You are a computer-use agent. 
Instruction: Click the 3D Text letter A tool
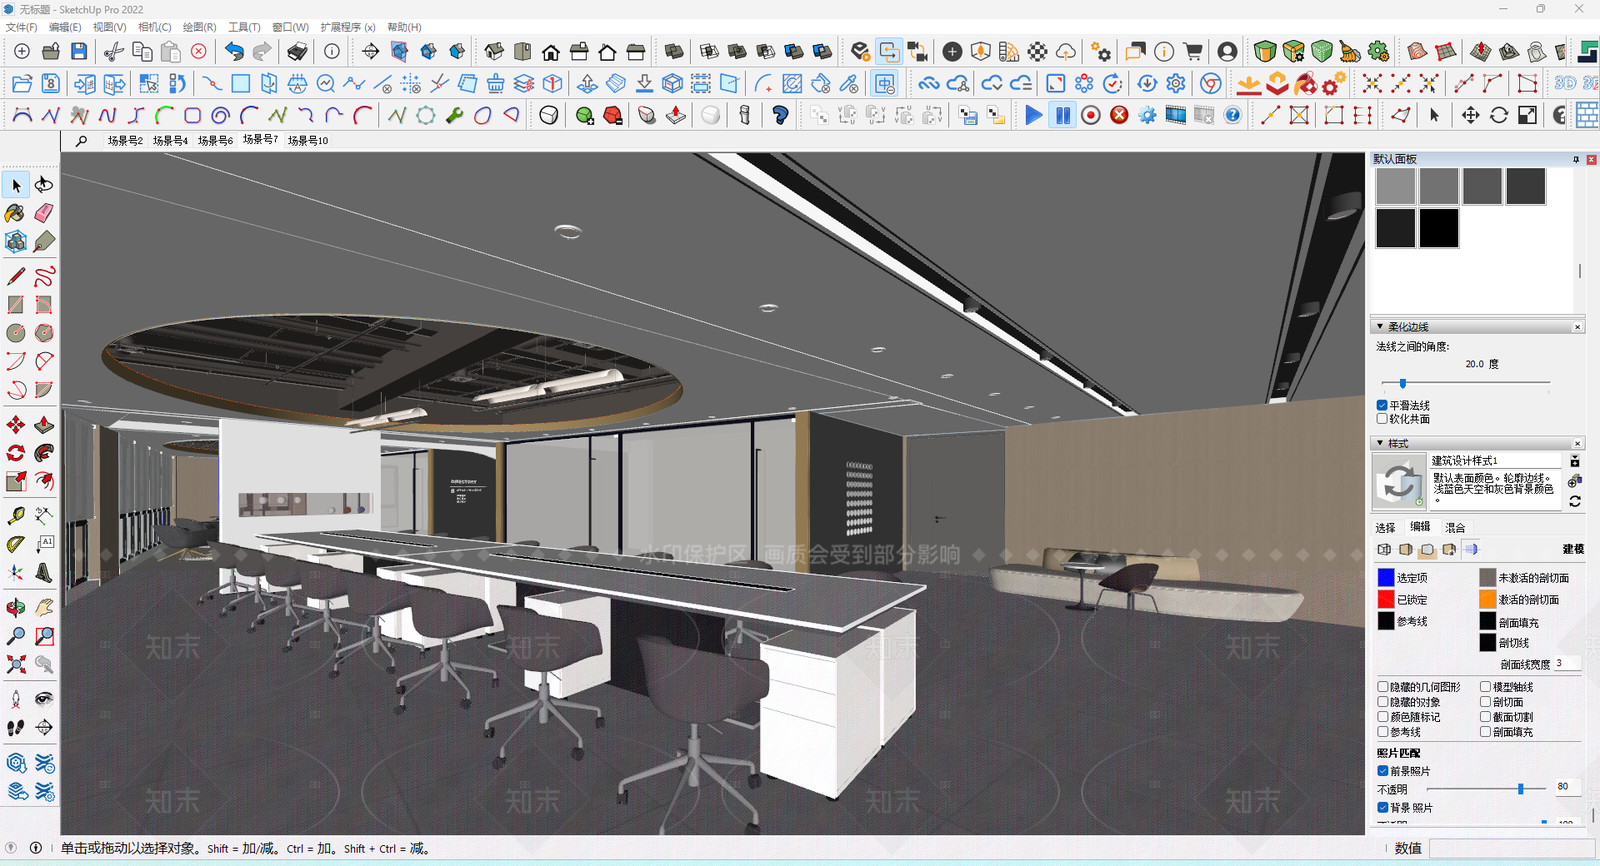[x=44, y=573]
